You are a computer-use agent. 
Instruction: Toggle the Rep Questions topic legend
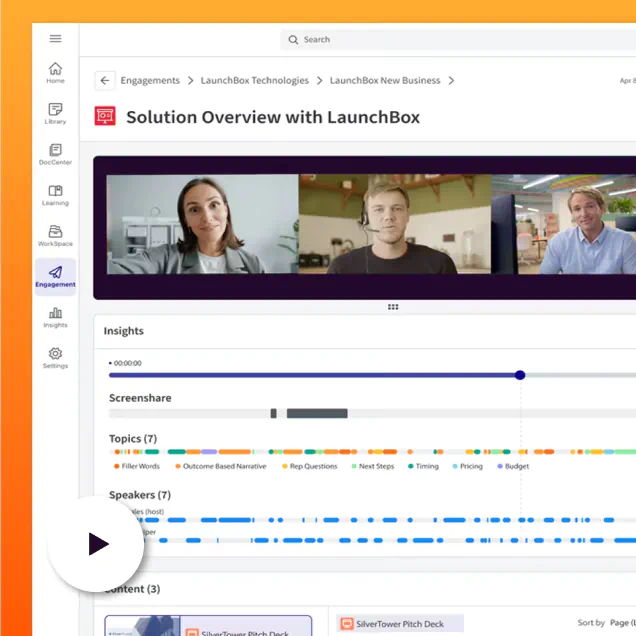pyautogui.click(x=313, y=466)
